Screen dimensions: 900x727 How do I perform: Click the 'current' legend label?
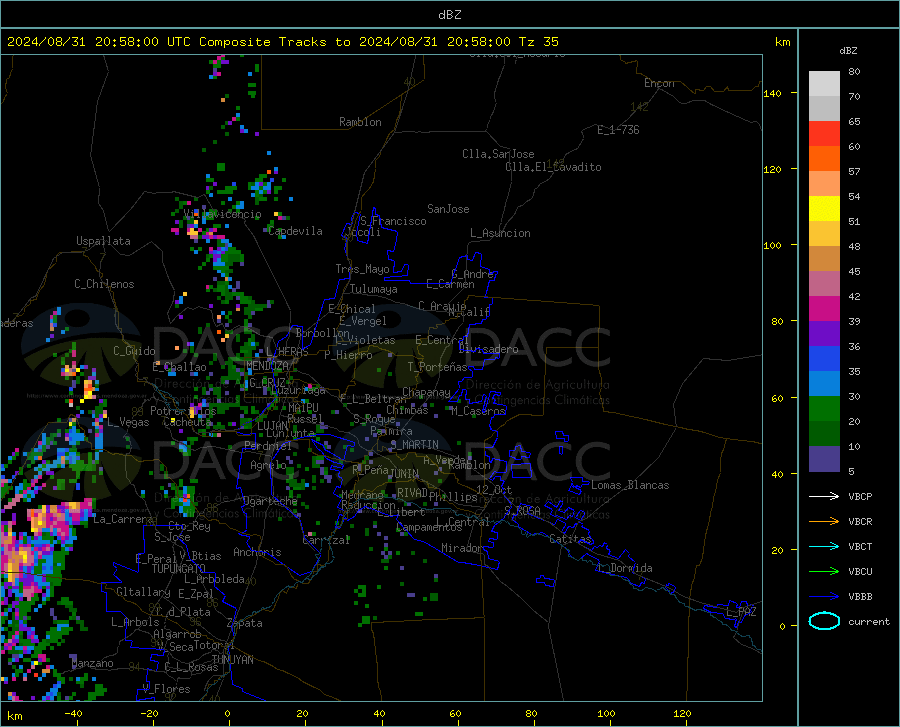pyautogui.click(x=868, y=621)
